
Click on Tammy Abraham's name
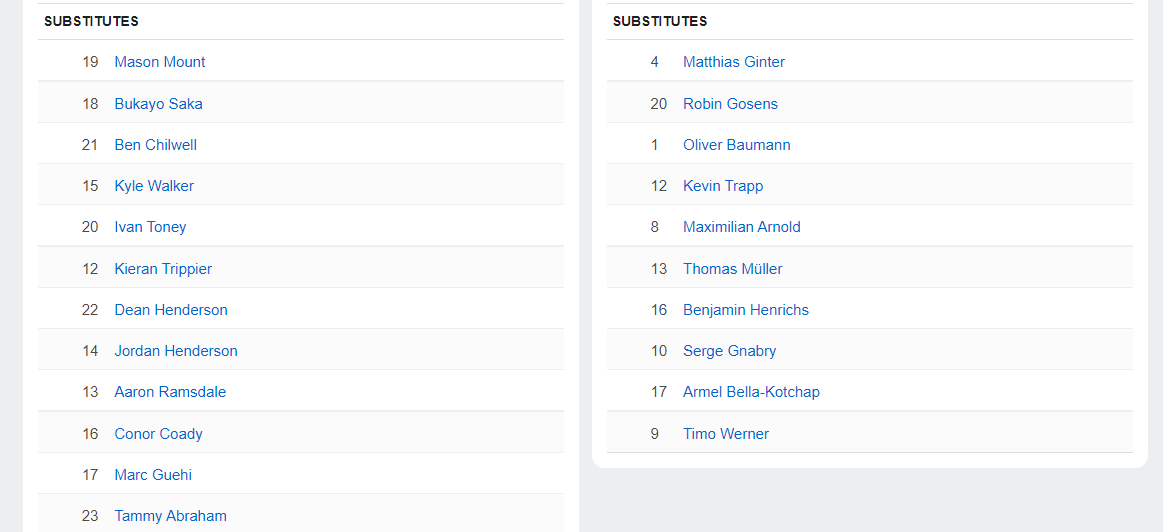pos(170,516)
